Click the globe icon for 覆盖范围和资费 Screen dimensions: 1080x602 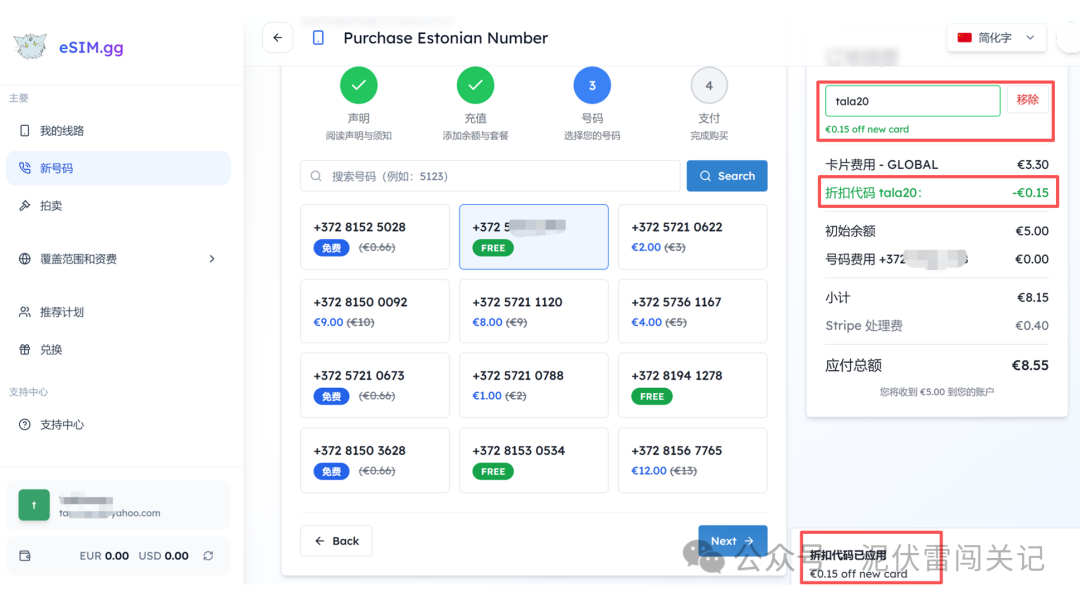pos(25,259)
